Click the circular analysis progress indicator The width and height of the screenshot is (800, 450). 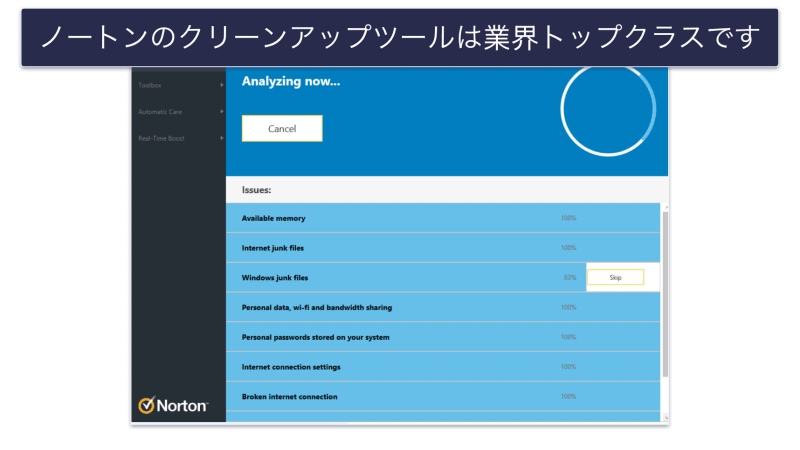click(x=608, y=109)
